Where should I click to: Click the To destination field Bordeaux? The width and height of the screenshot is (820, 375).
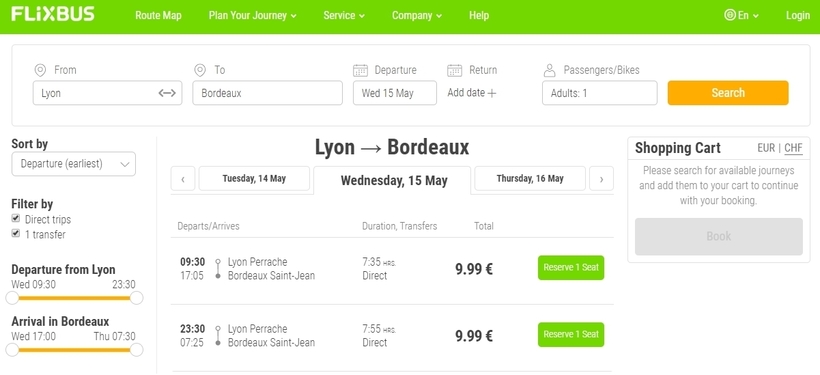tap(267, 93)
